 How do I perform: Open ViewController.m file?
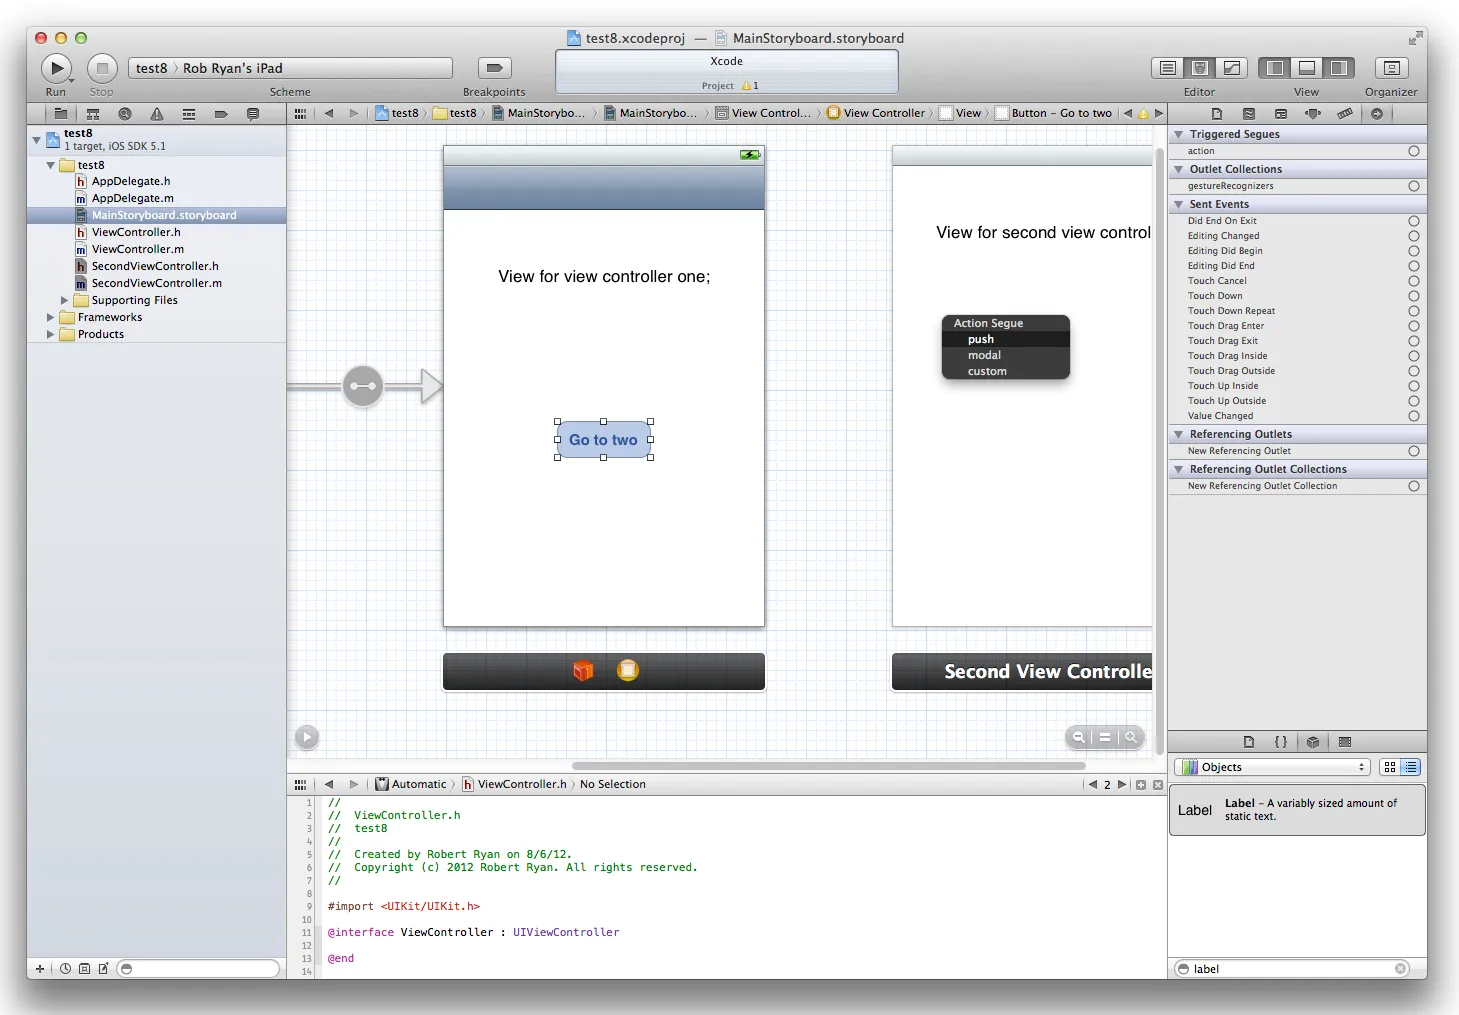pos(138,249)
